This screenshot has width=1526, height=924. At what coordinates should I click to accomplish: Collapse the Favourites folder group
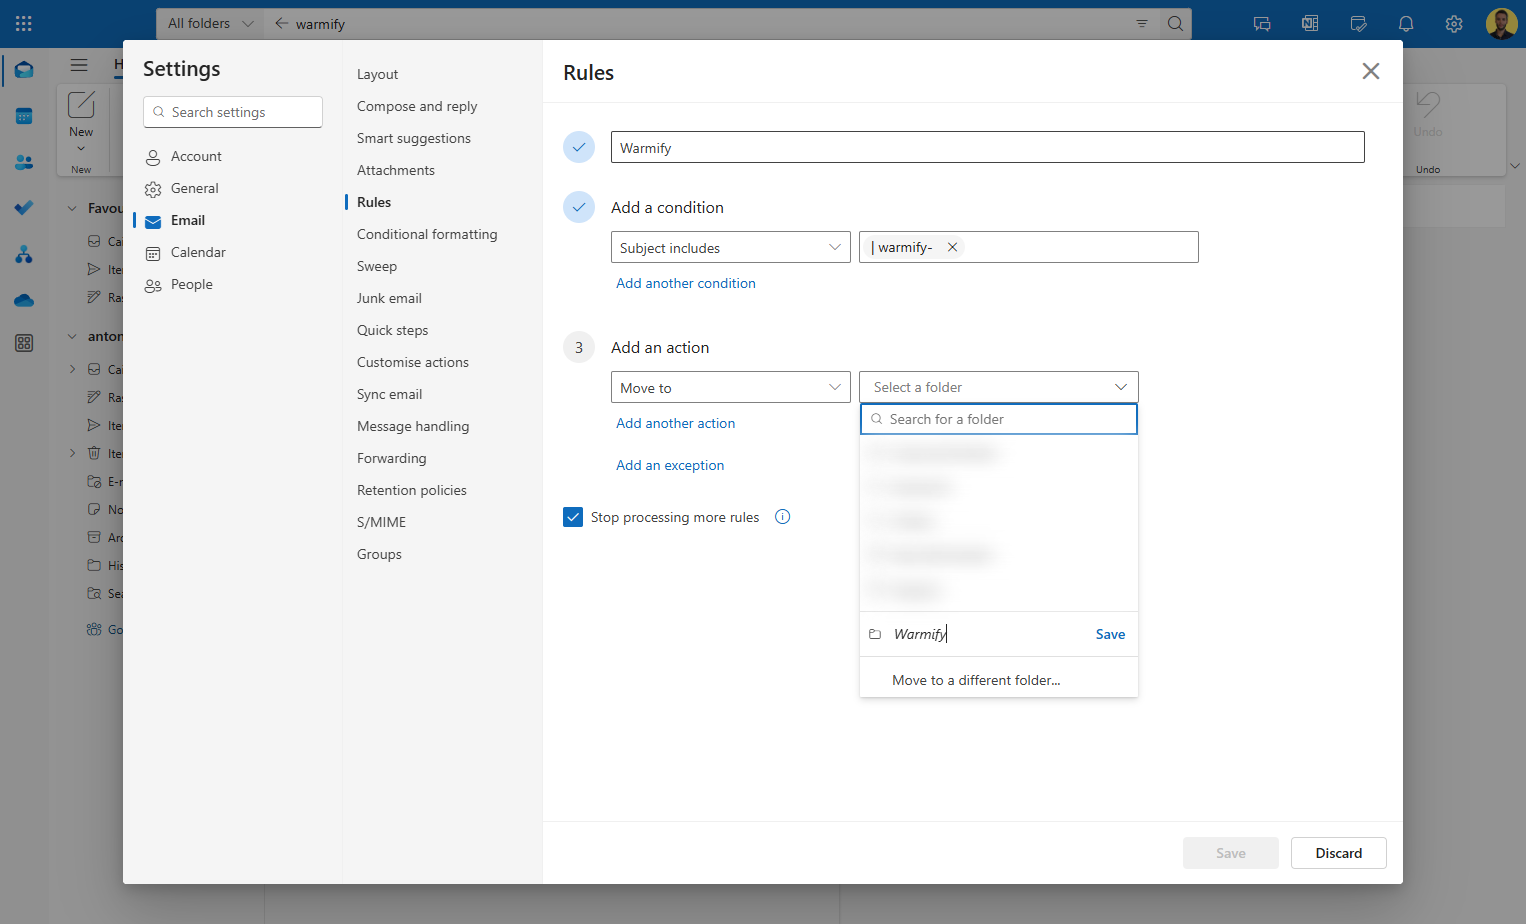coord(72,208)
